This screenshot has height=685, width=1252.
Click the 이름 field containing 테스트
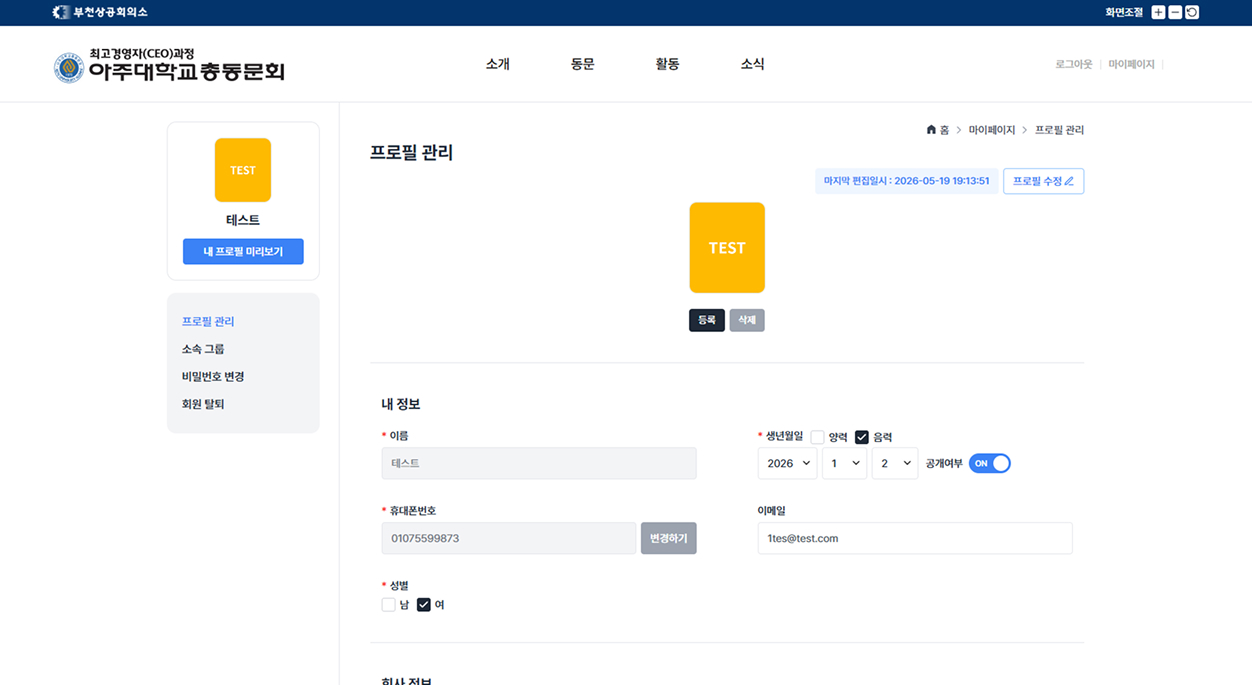[x=539, y=463]
